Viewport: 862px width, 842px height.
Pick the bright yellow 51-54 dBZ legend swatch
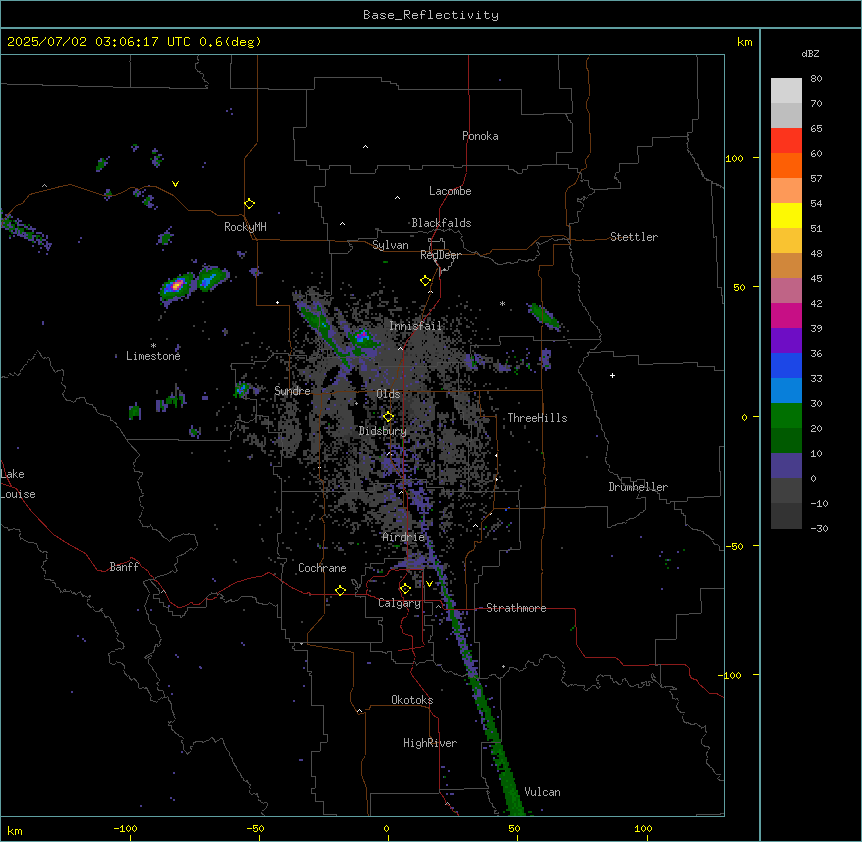(x=786, y=215)
